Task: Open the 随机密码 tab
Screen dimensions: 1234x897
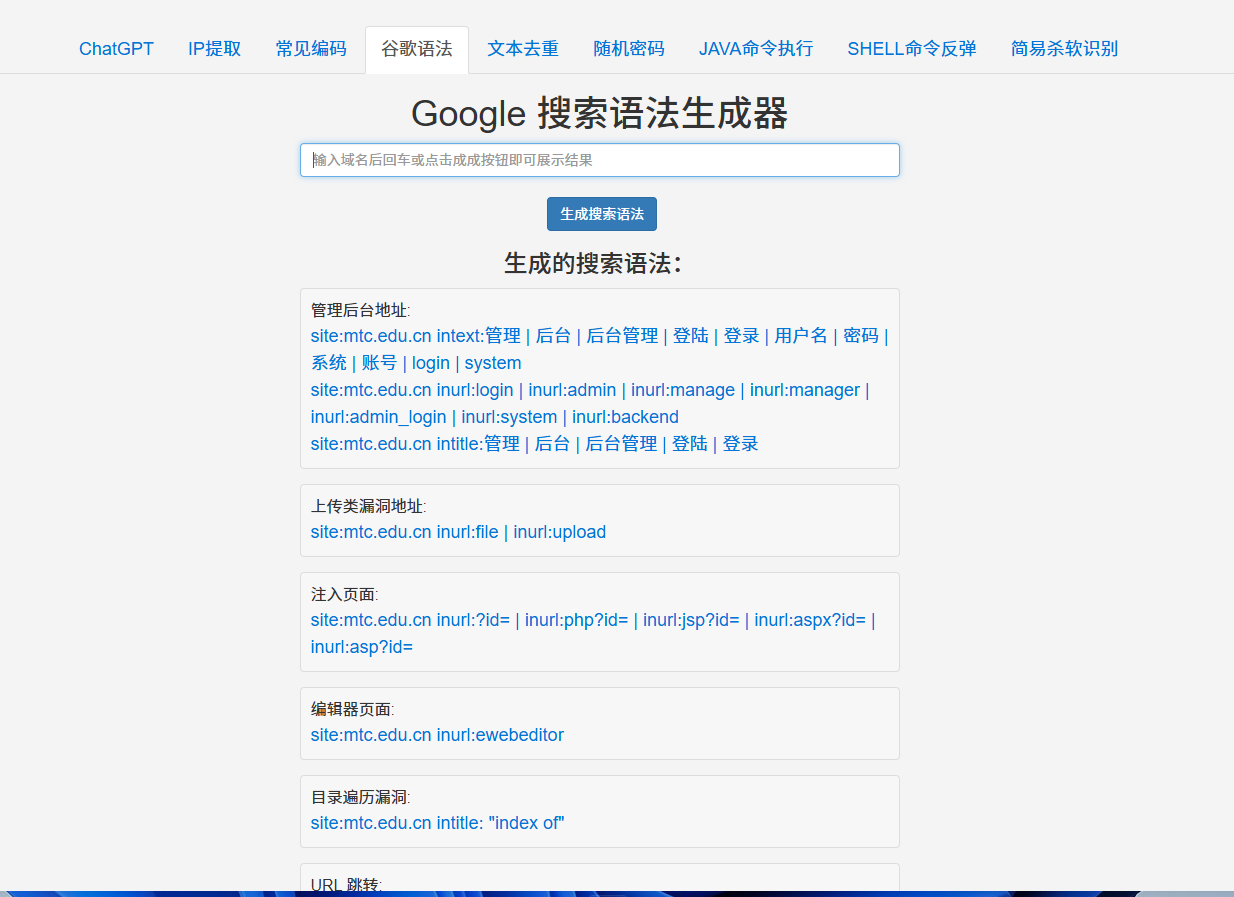Action: 629,49
